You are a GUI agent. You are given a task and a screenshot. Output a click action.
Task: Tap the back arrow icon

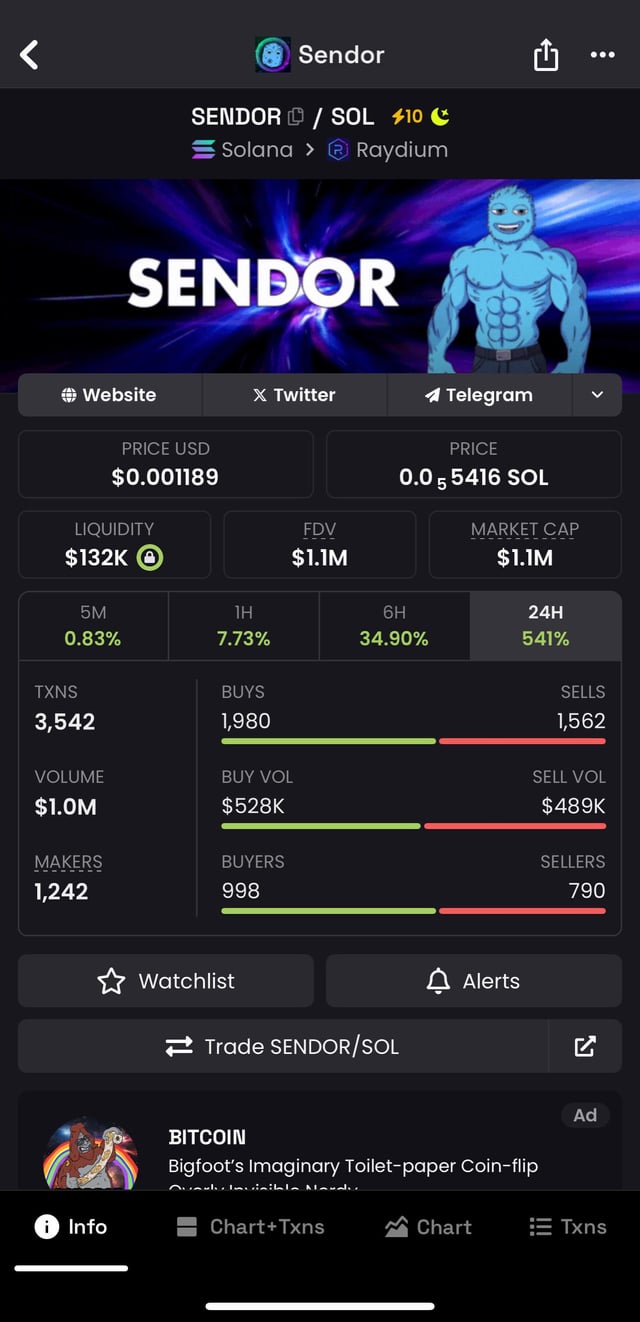pos(30,55)
